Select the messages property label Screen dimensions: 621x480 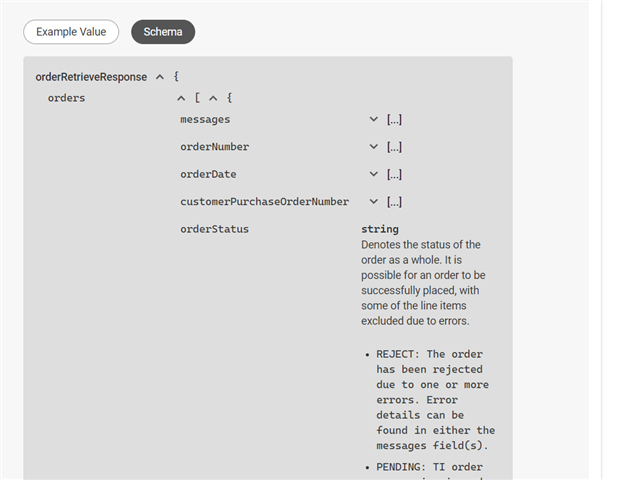[x=205, y=120]
